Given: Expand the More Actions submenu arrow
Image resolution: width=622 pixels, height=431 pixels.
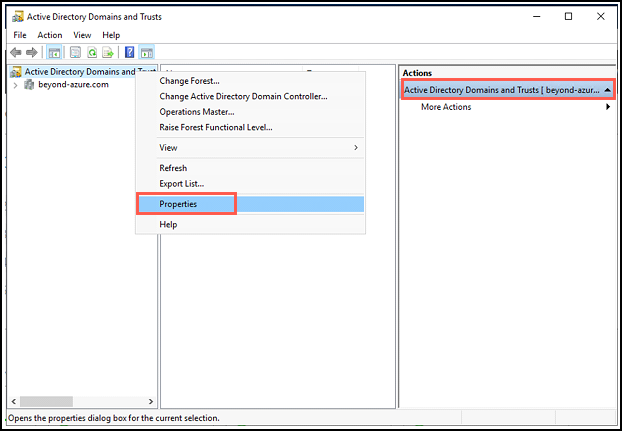Looking at the screenshot, I should [x=608, y=107].
